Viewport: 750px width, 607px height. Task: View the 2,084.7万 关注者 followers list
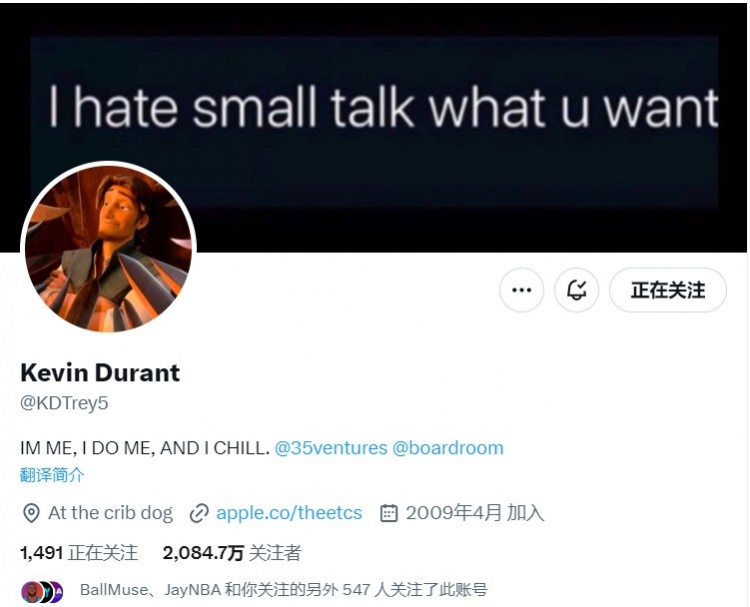coord(232,553)
